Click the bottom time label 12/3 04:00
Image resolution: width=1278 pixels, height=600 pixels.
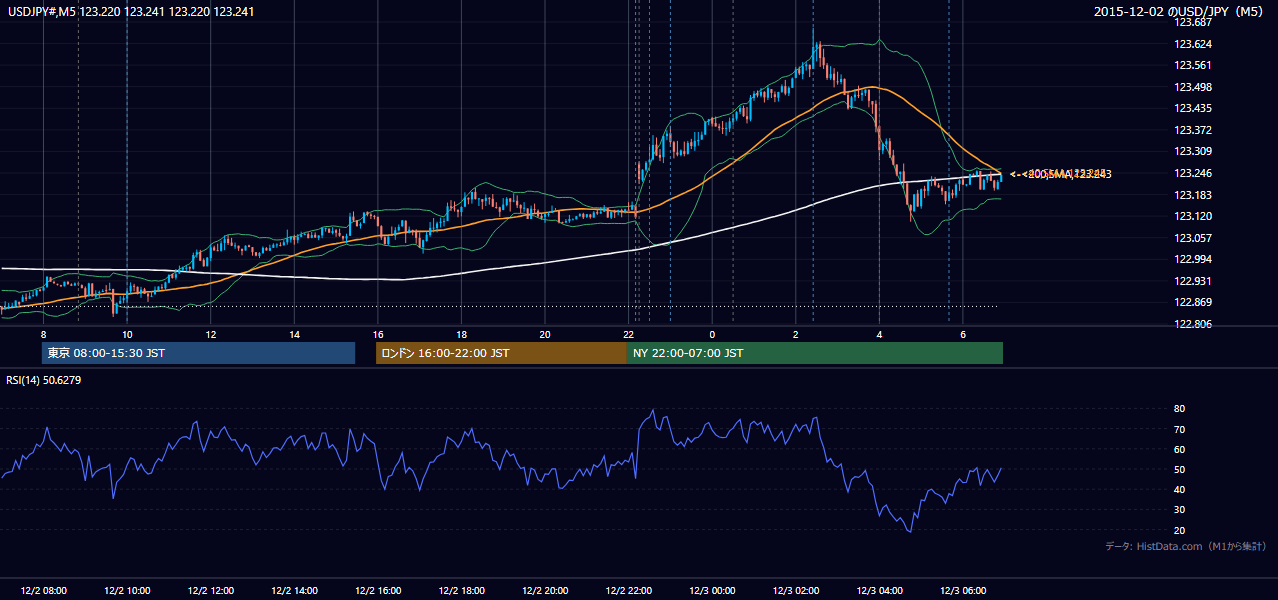pos(880,591)
